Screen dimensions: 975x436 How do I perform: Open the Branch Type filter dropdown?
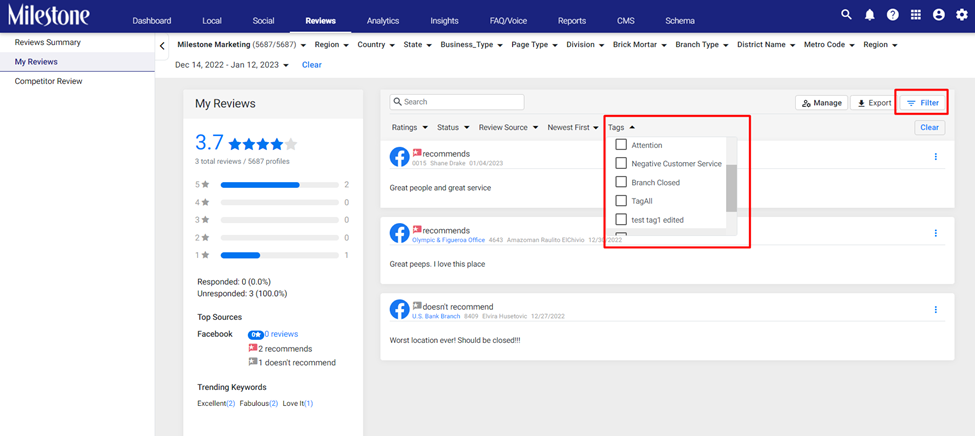click(x=701, y=45)
